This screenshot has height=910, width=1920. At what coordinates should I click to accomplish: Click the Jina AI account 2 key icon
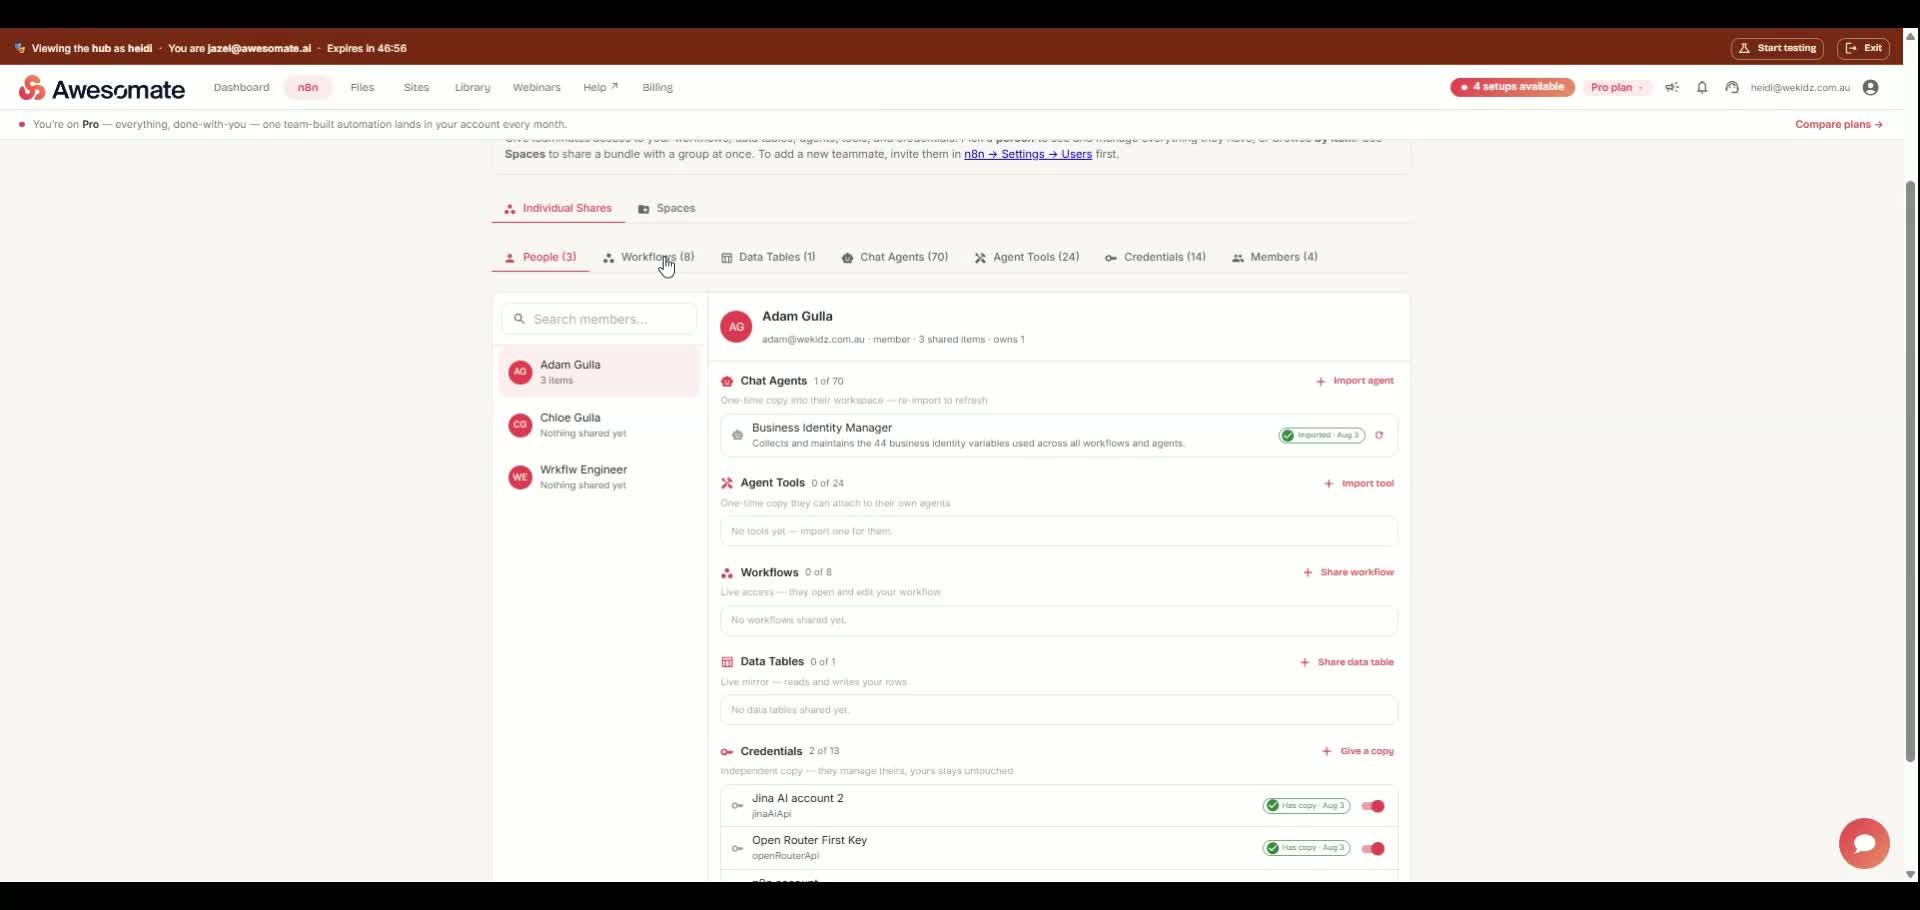[x=737, y=806]
